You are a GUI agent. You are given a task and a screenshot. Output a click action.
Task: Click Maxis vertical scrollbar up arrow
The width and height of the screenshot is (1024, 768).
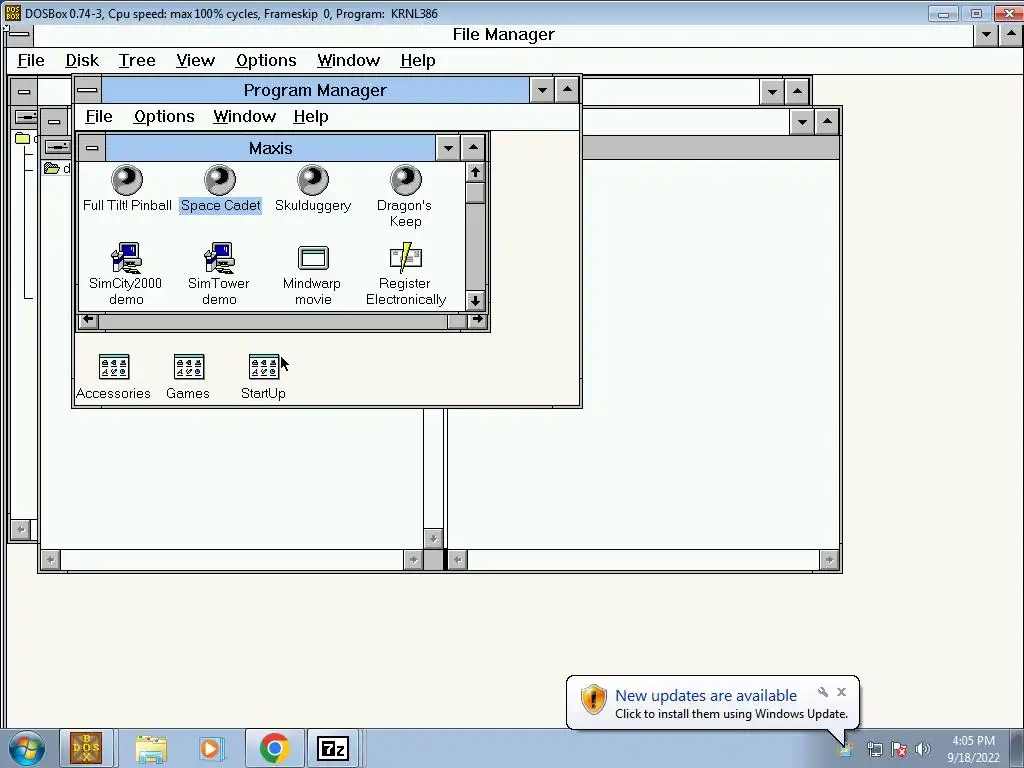point(475,172)
